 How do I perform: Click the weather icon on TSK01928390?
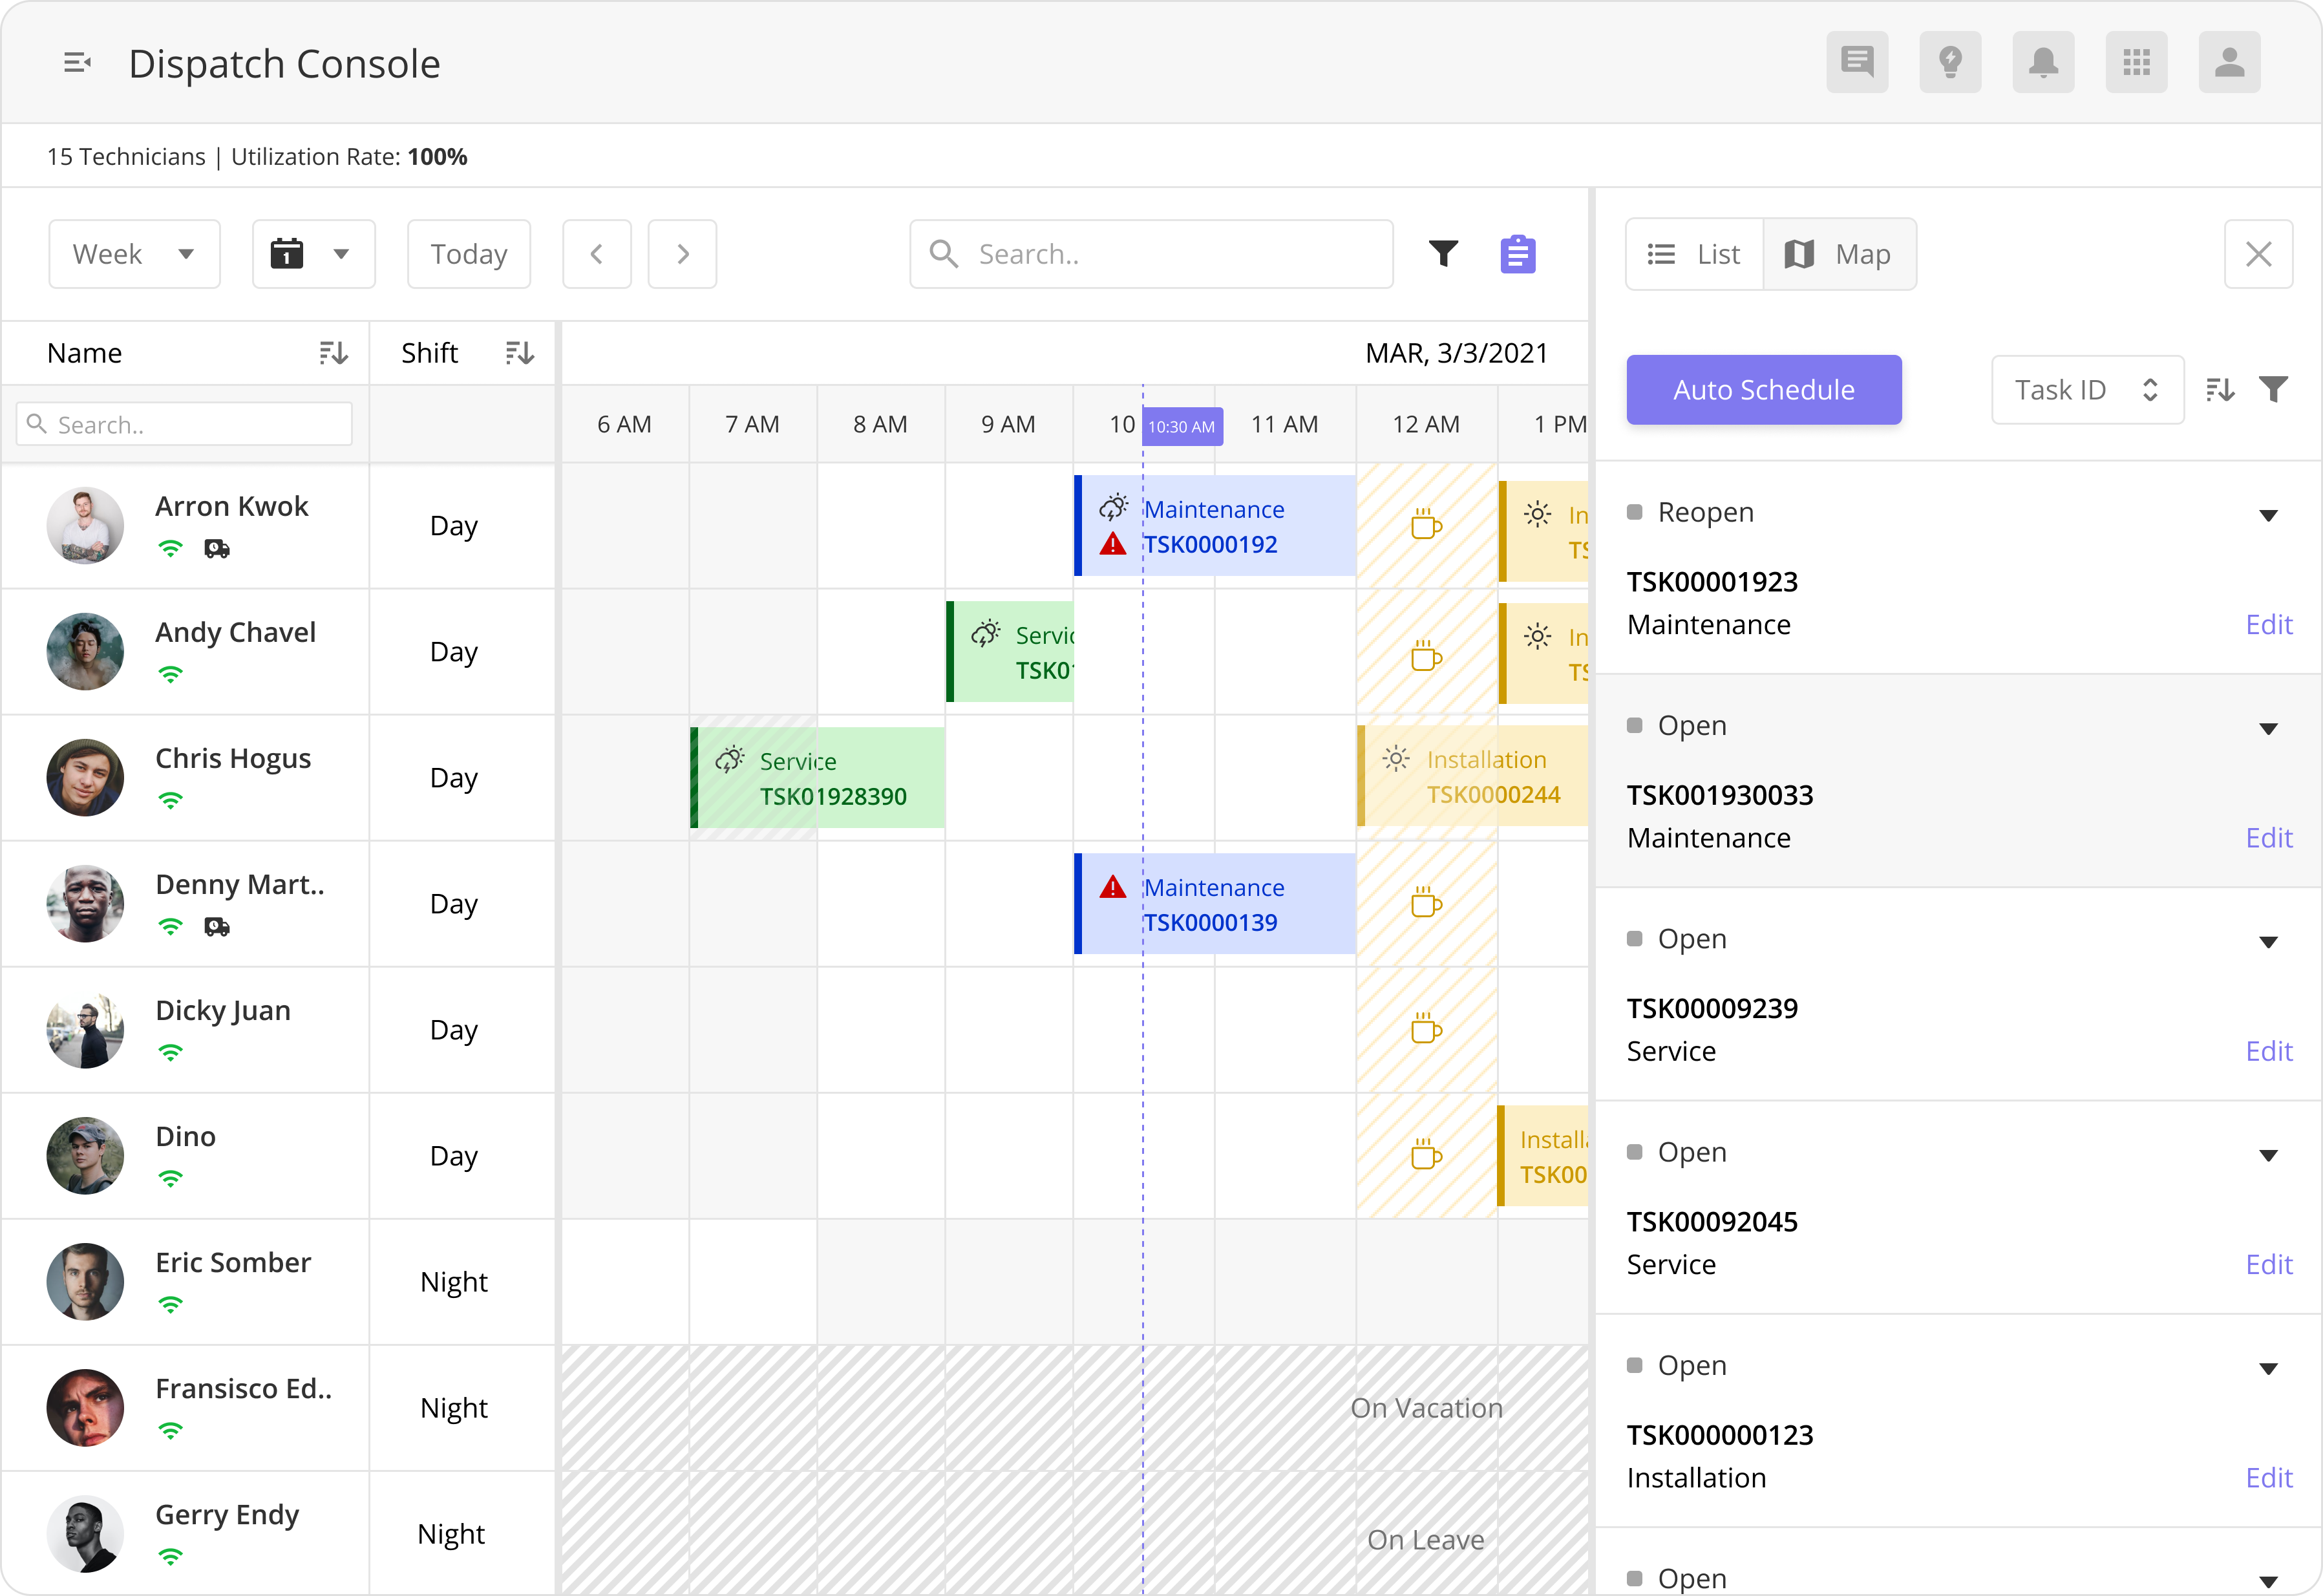click(x=730, y=760)
